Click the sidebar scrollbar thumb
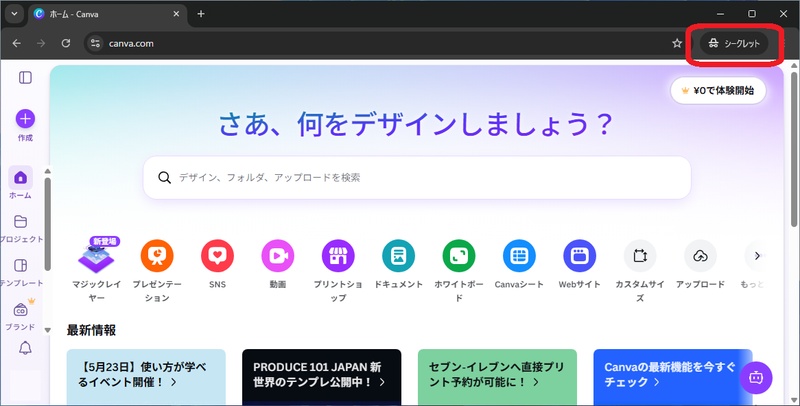The image size is (800, 406). click(47, 224)
